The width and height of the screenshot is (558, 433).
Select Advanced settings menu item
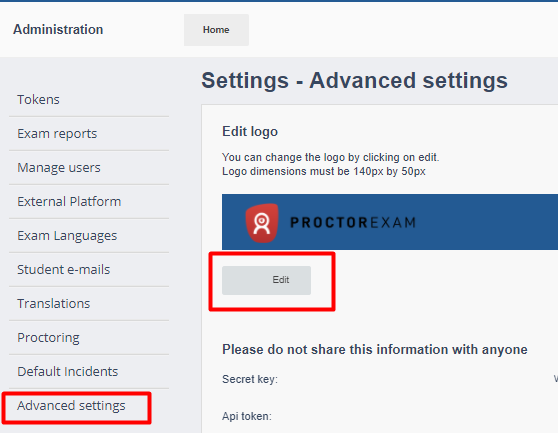(71, 406)
